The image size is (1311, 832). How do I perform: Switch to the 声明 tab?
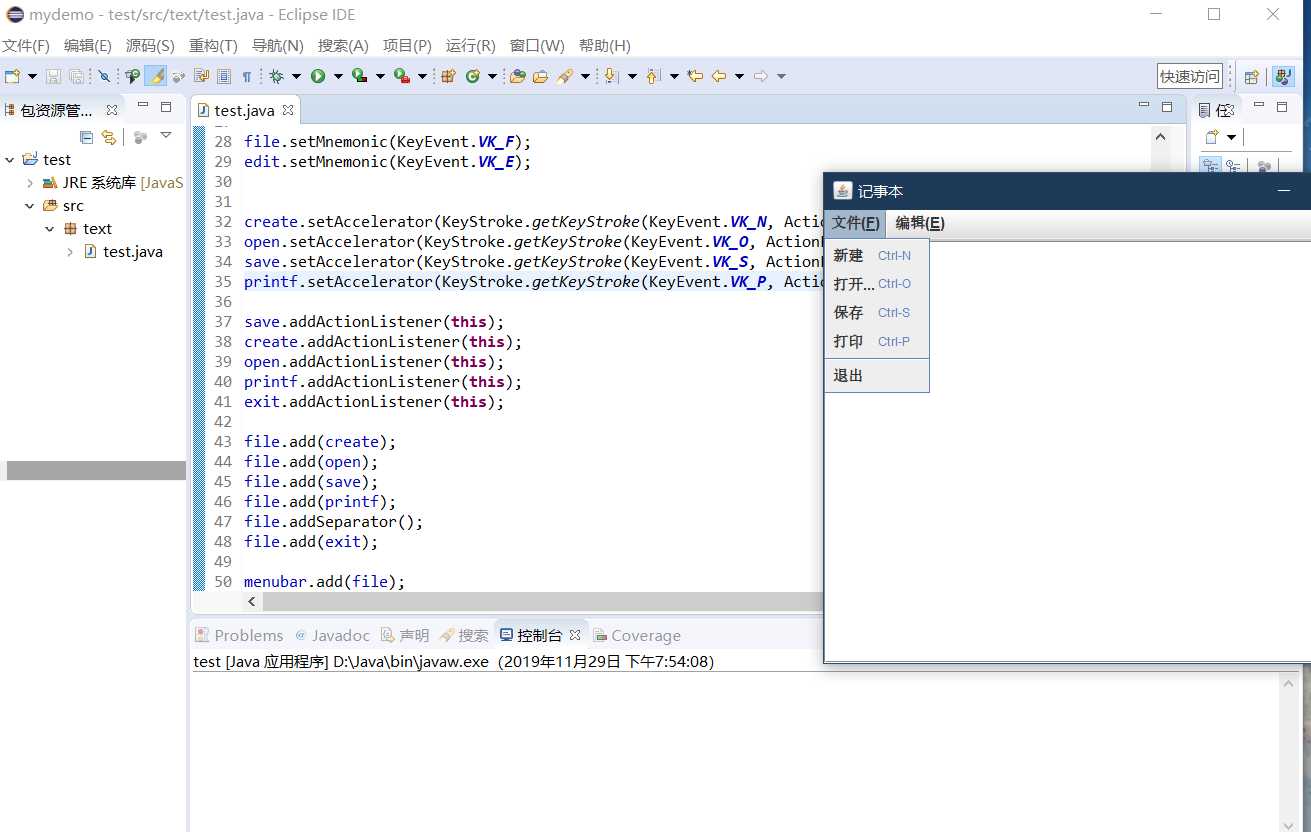click(405, 635)
